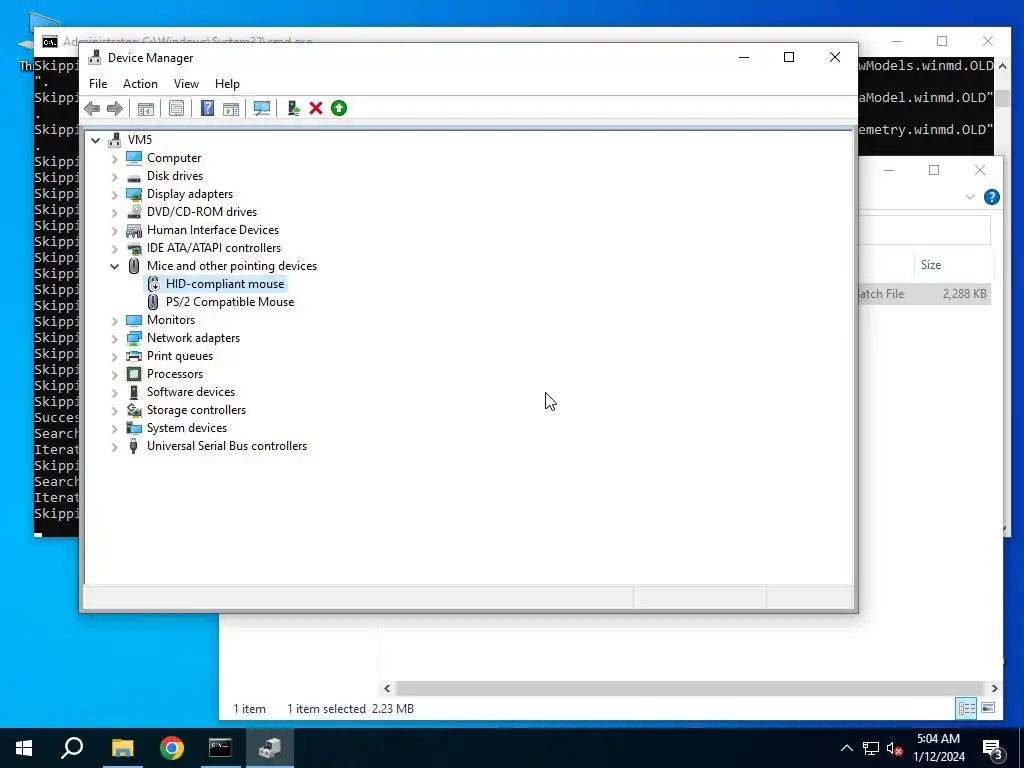This screenshot has width=1024, height=768.
Task: Expand the Storage controllers category
Action: (x=114, y=410)
